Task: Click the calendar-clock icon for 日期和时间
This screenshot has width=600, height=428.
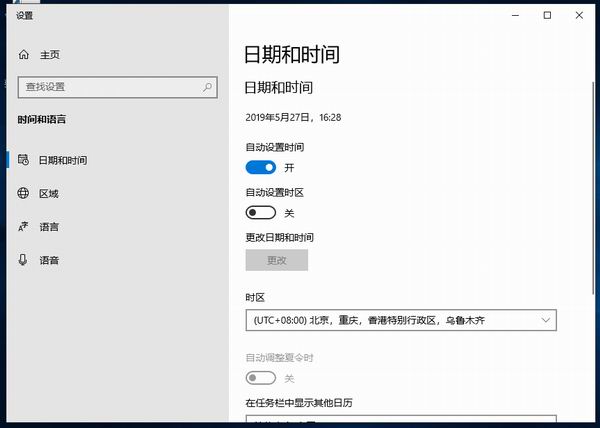Action: (x=23, y=160)
